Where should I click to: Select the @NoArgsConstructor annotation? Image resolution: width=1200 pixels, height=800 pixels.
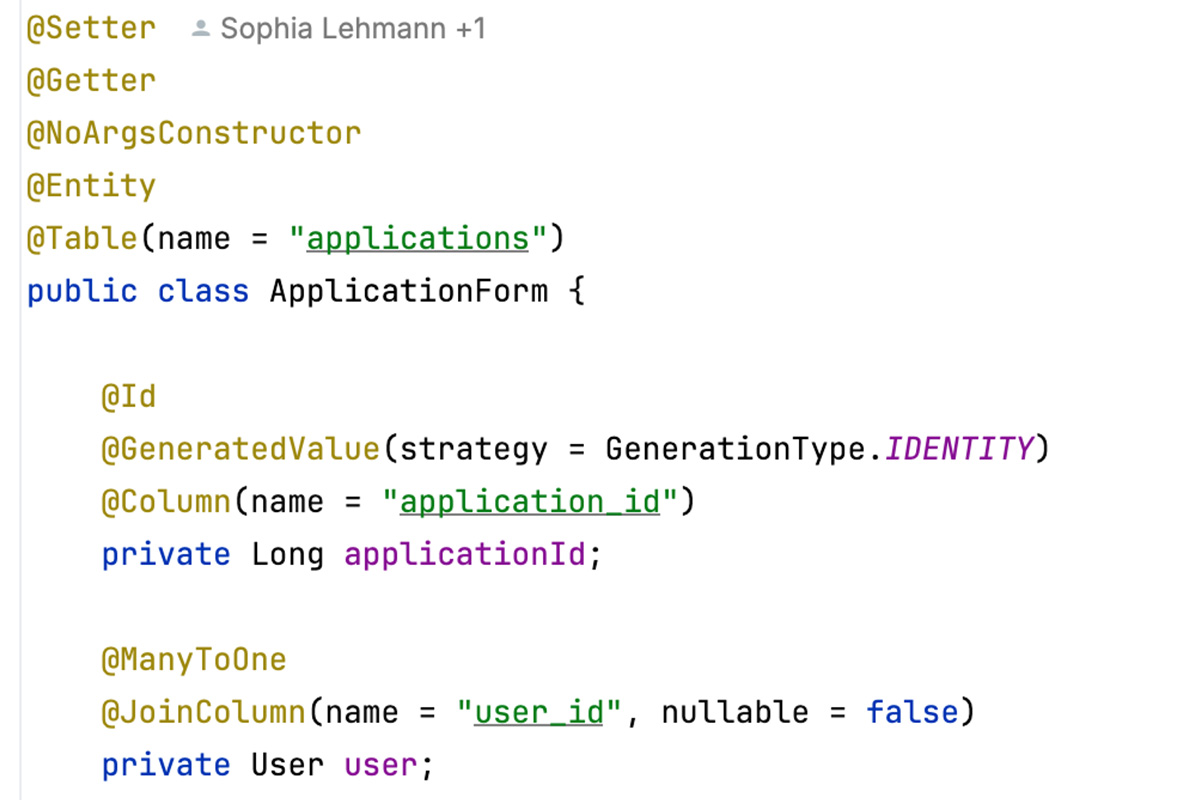193,133
